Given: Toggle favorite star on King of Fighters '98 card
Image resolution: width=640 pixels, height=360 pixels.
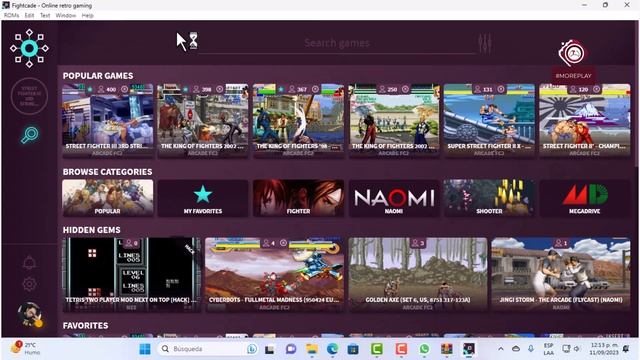Looking at the screenshot, I should [281, 89].
